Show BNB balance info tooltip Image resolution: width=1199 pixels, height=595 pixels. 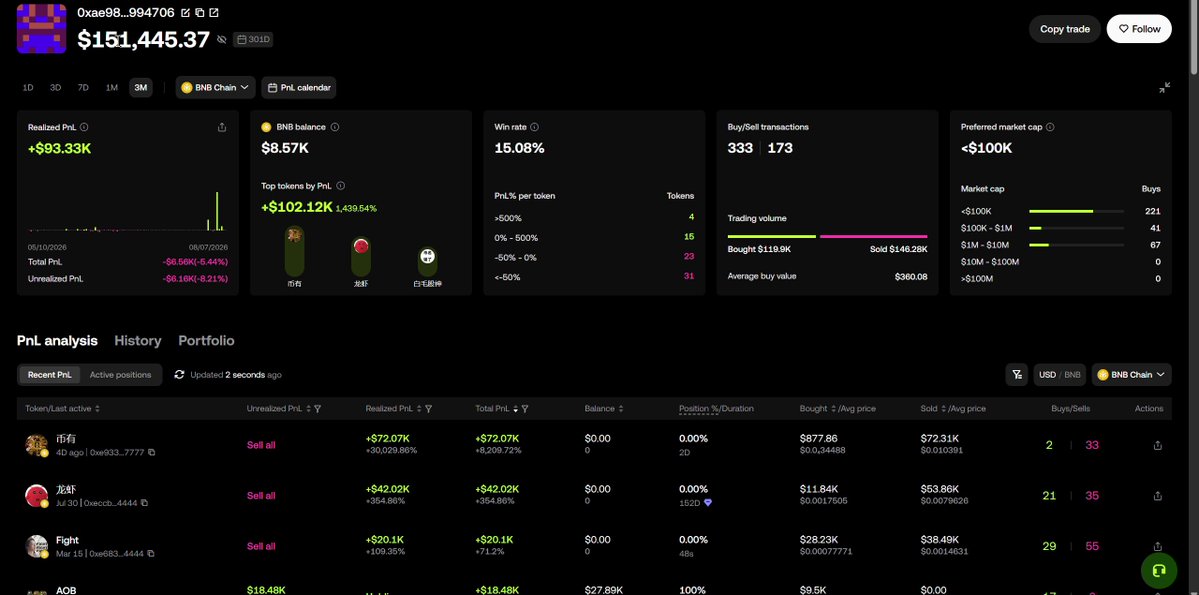[x=335, y=127]
